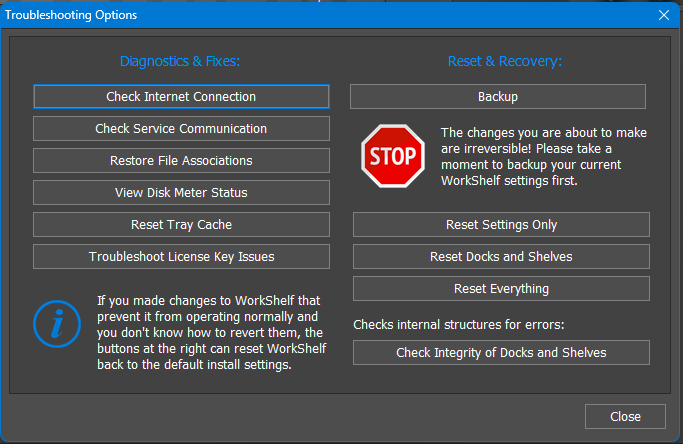Click the Check Internet Connection button
The height and width of the screenshot is (444, 683).
181,97
